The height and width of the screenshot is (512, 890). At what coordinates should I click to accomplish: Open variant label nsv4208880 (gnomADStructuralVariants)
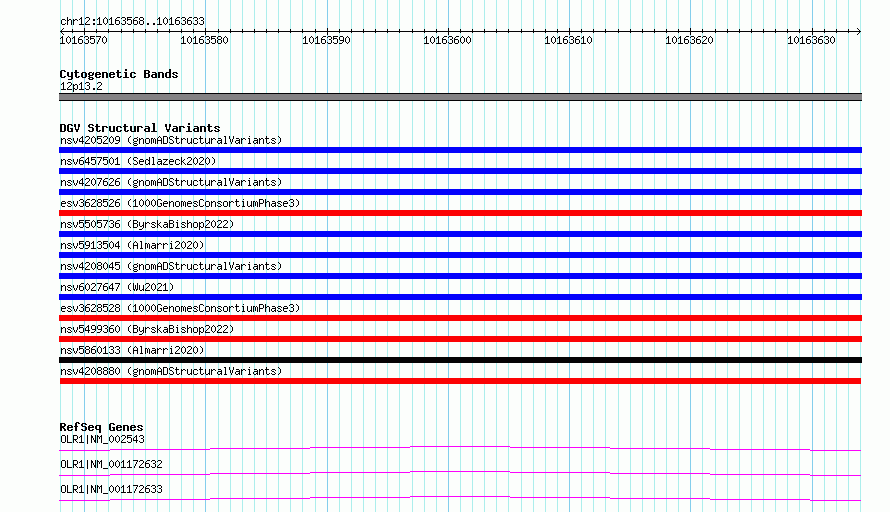pos(171,371)
